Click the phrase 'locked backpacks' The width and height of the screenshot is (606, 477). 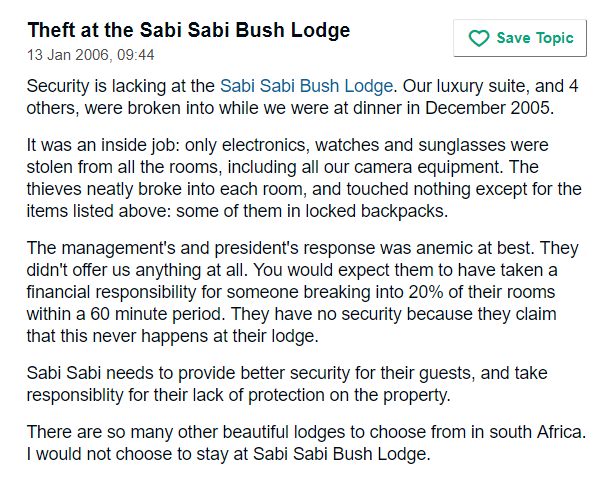pos(376,211)
